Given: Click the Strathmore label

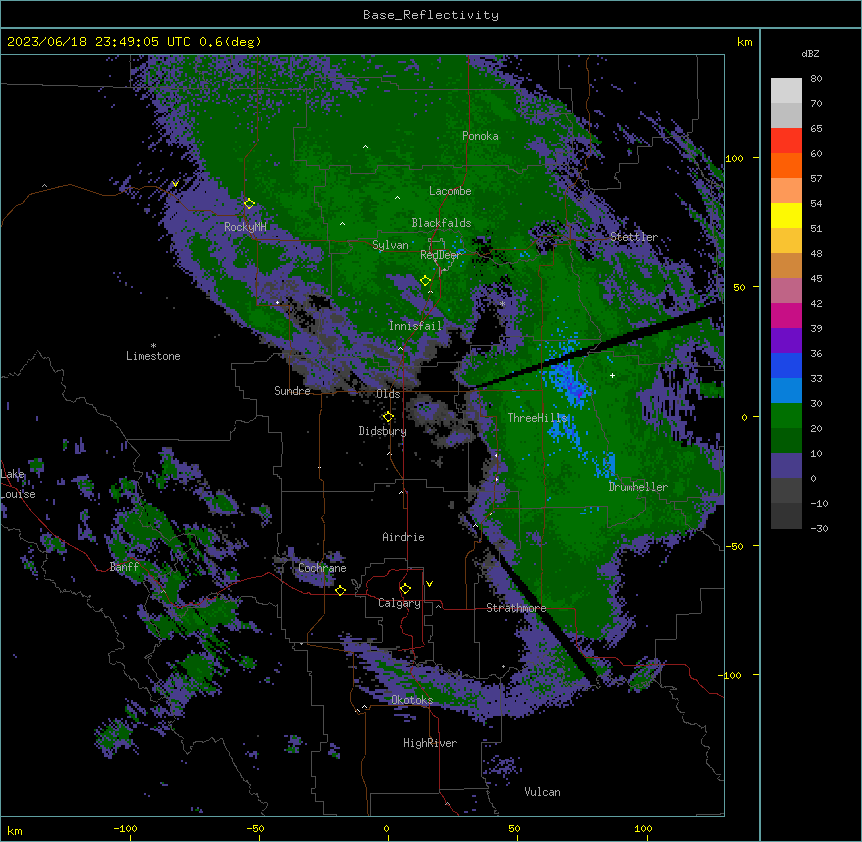Looking at the screenshot, I should pyautogui.click(x=516, y=608).
